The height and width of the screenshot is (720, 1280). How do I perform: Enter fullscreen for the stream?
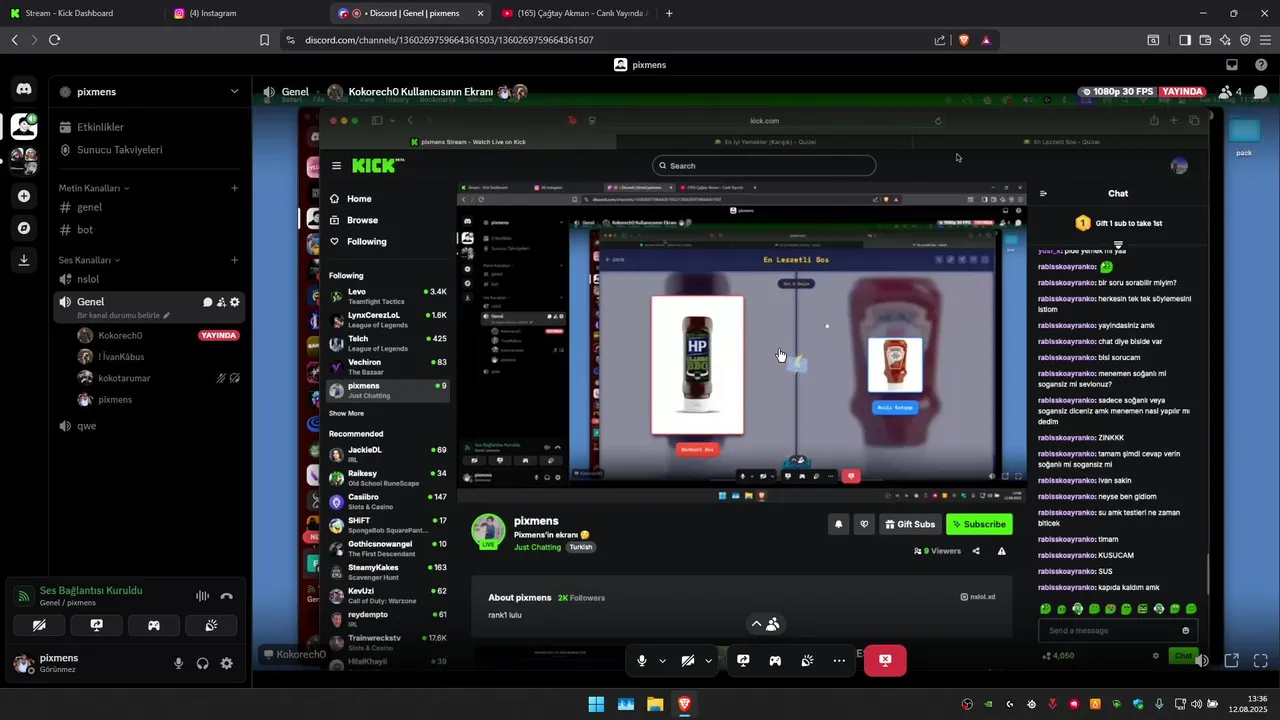click(1261, 661)
